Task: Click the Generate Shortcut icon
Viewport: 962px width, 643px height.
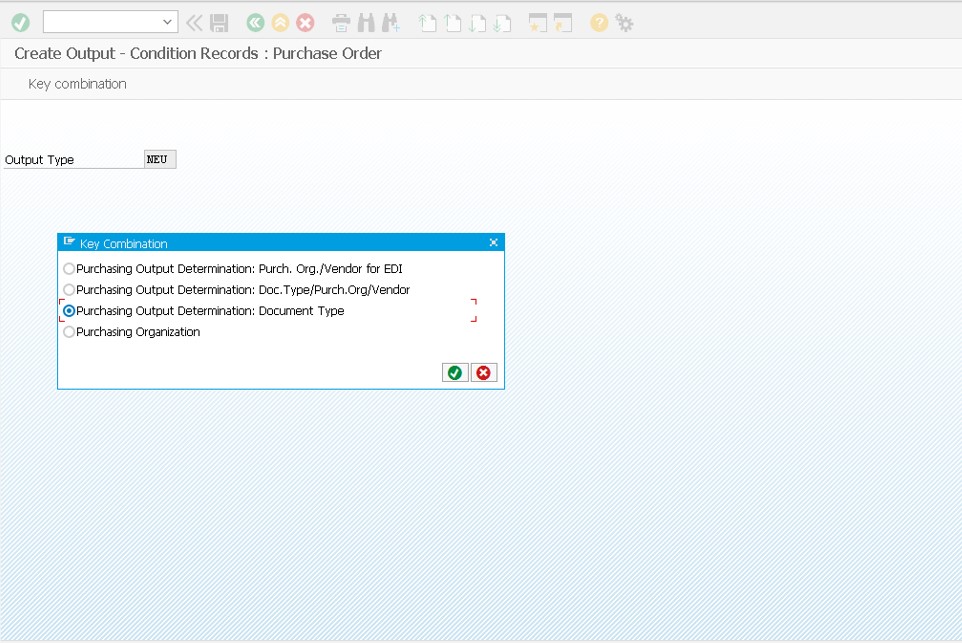Action: tap(563, 23)
